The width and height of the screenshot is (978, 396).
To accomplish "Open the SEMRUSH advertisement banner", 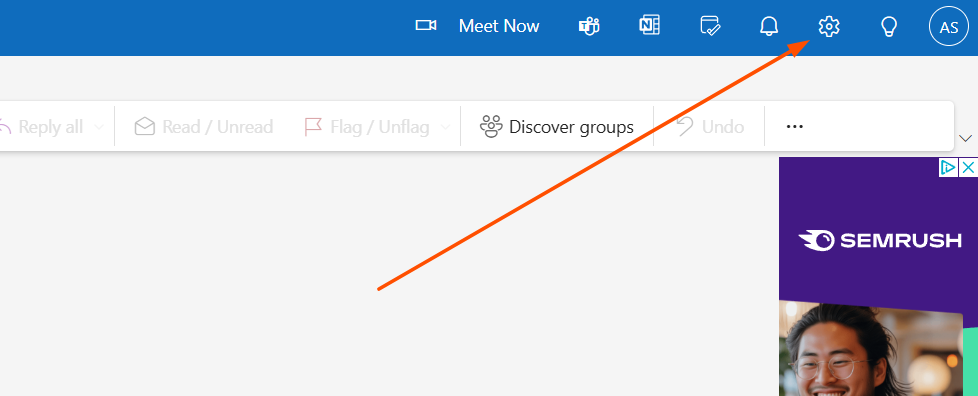I will coord(880,240).
